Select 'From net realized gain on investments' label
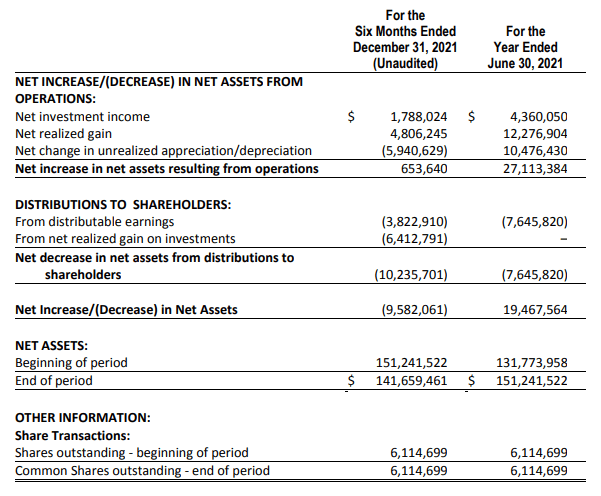Screen dimensions: 601x496 (x=125, y=239)
